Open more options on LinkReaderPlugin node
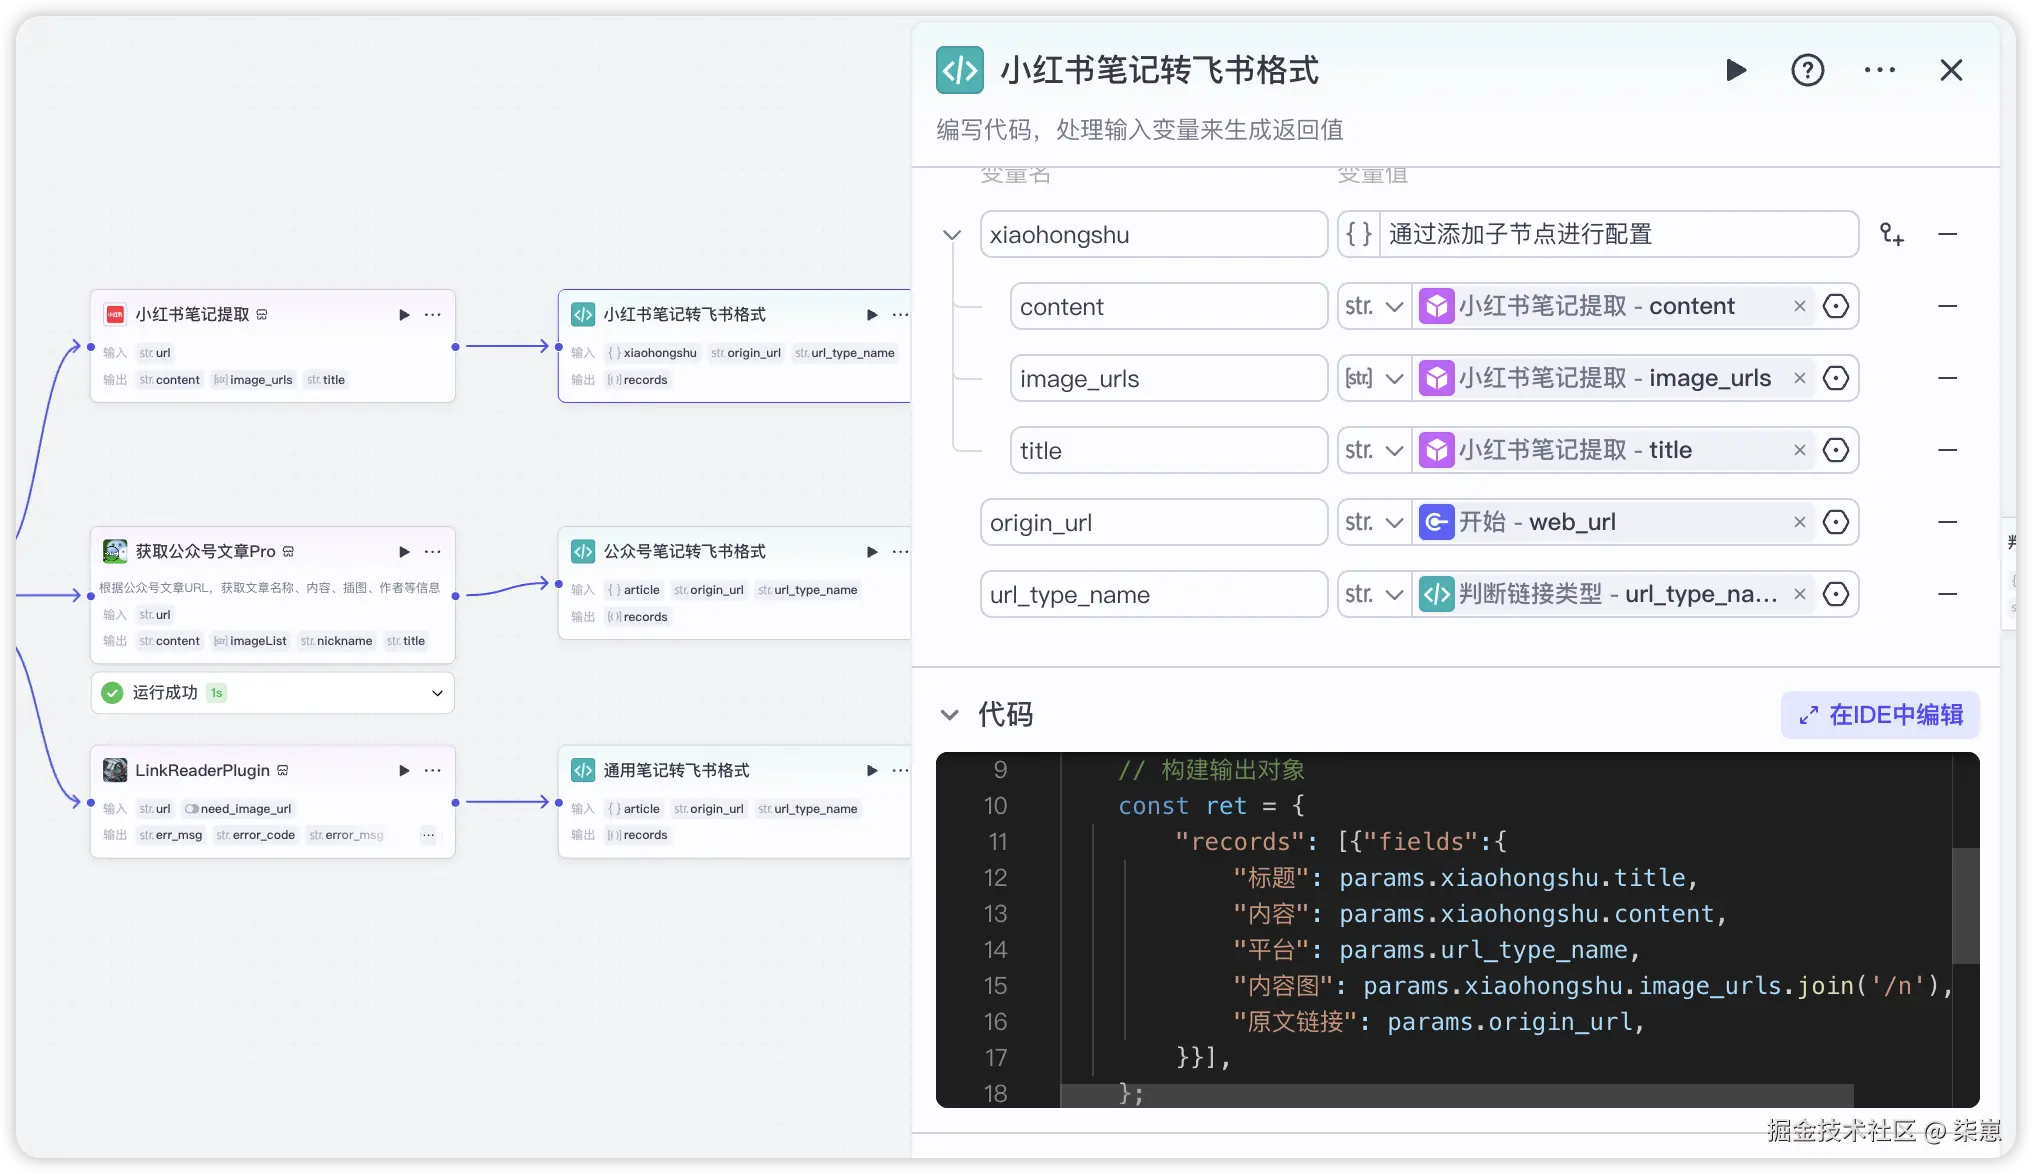This screenshot has width=2032, height=1174. click(432, 771)
